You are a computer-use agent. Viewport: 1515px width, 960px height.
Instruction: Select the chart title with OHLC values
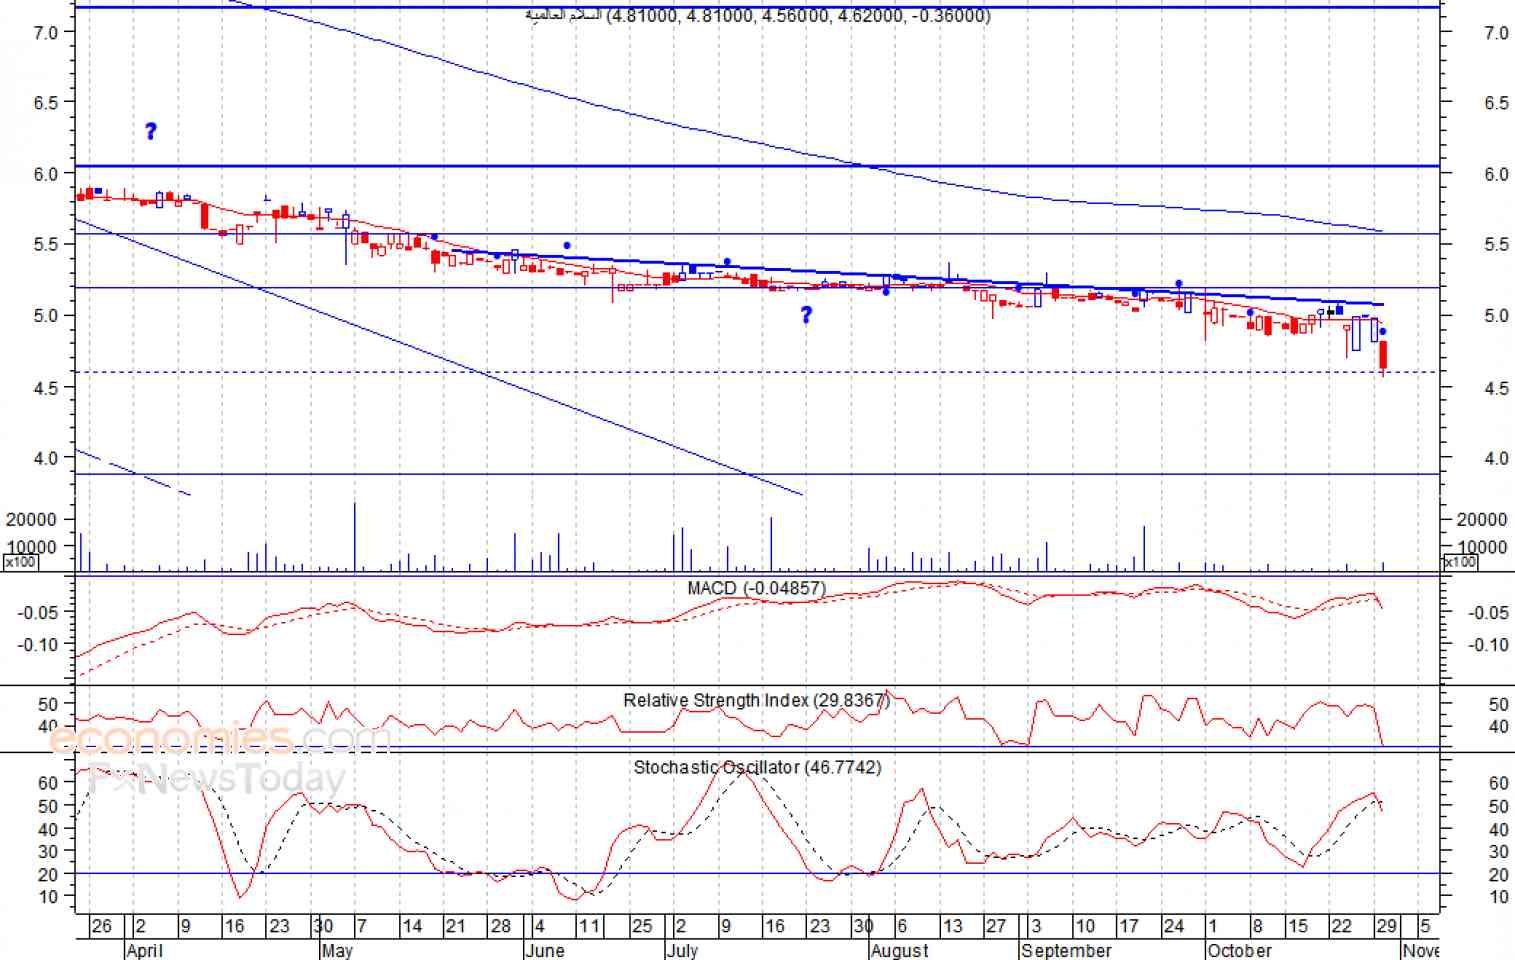tap(758, 15)
